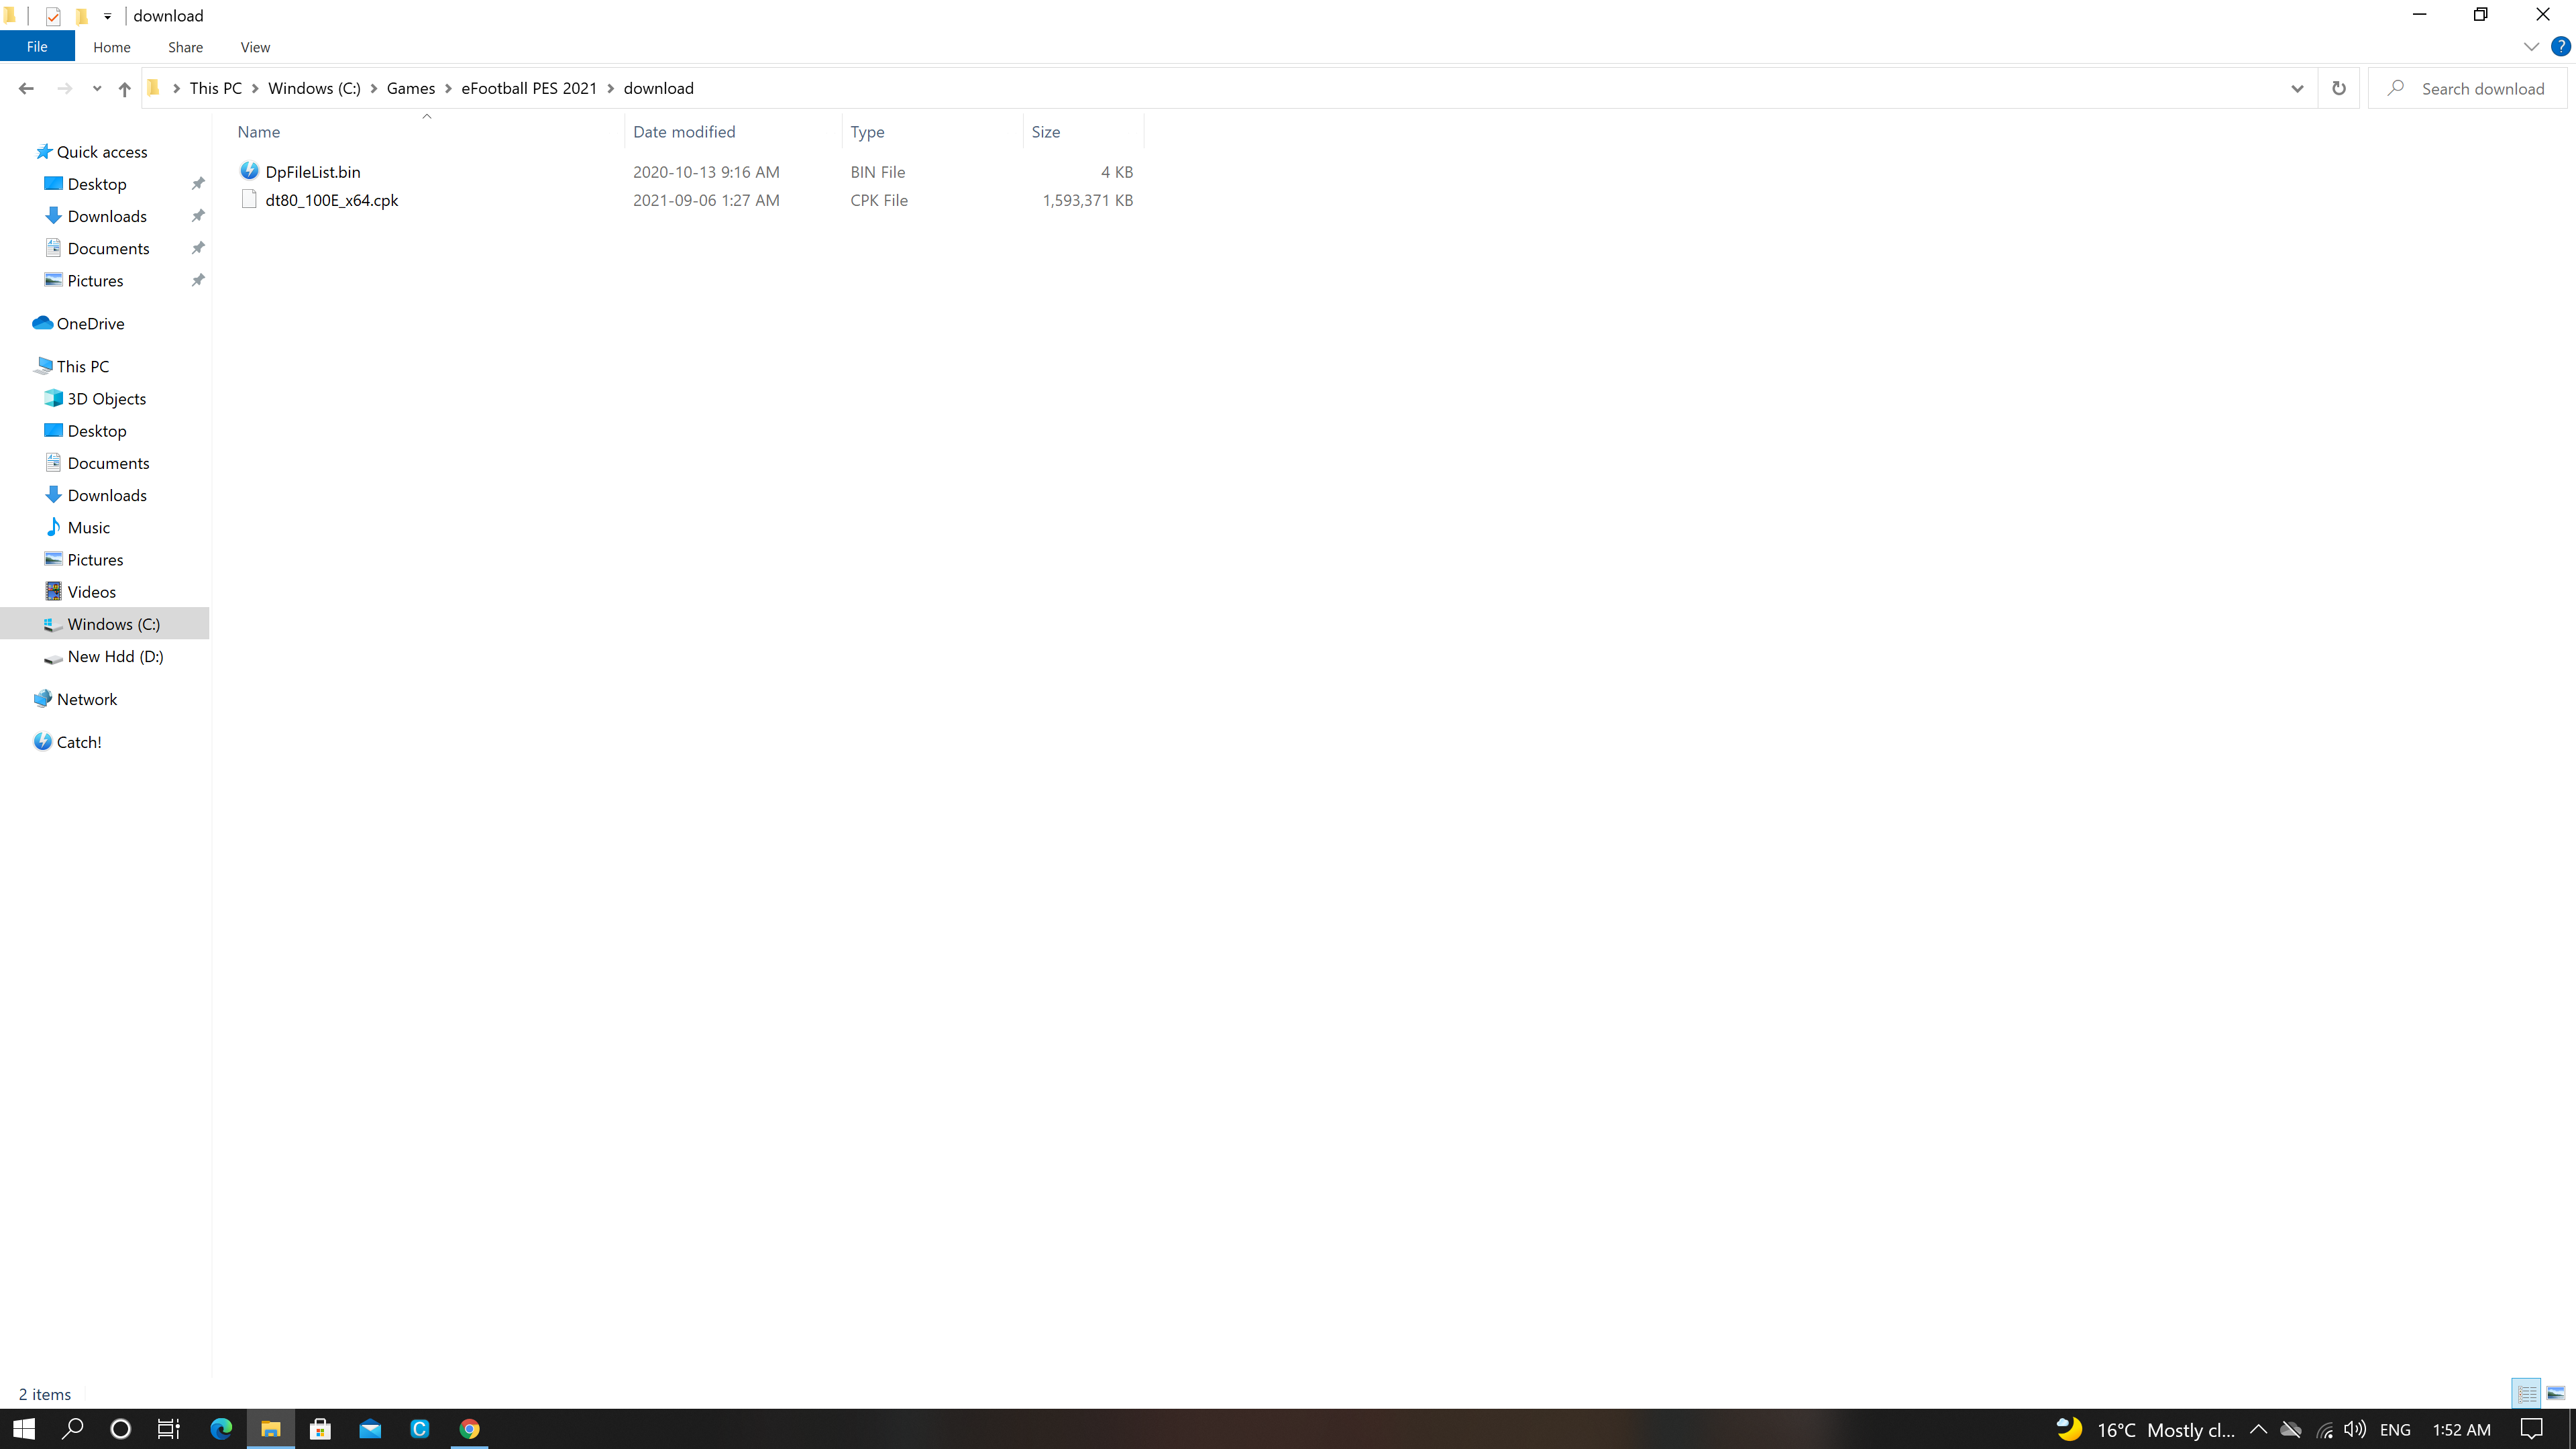2576x1449 pixels.
Task: Open the Windows Start menu
Action: pyautogui.click(x=24, y=1429)
